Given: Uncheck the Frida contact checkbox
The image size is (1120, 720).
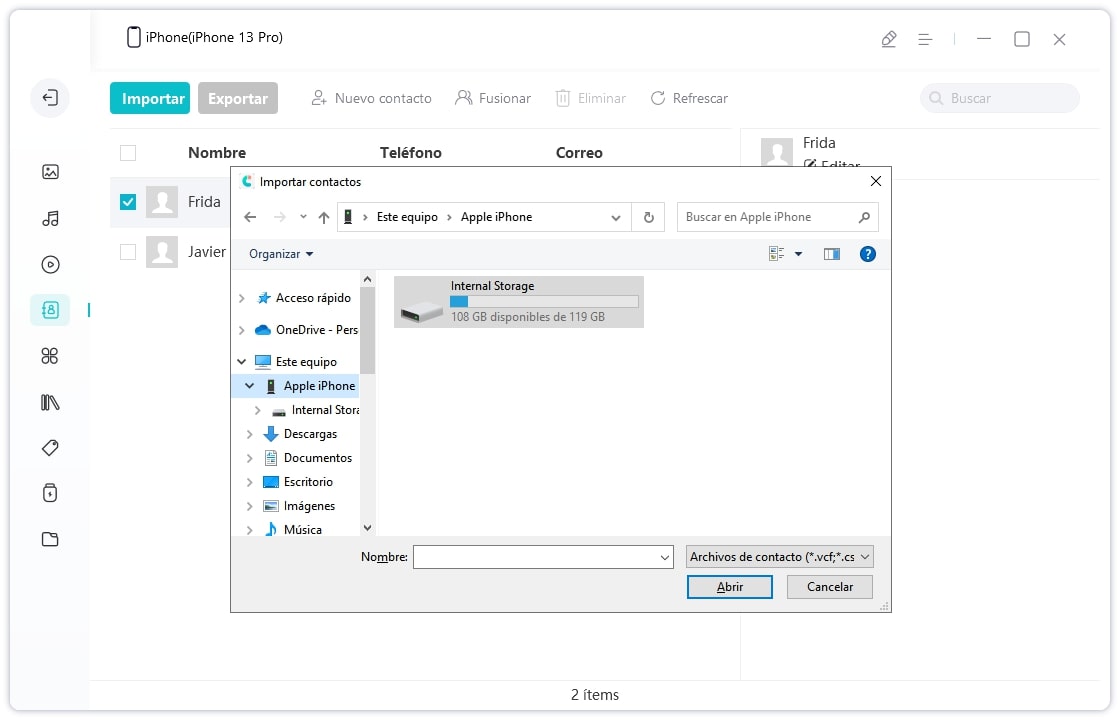Looking at the screenshot, I should [x=128, y=202].
